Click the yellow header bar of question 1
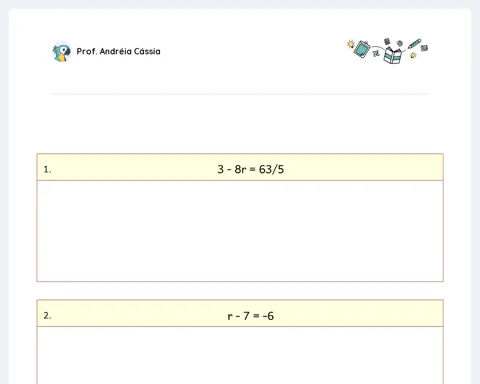Screen dimensions: 480x384 (240, 167)
